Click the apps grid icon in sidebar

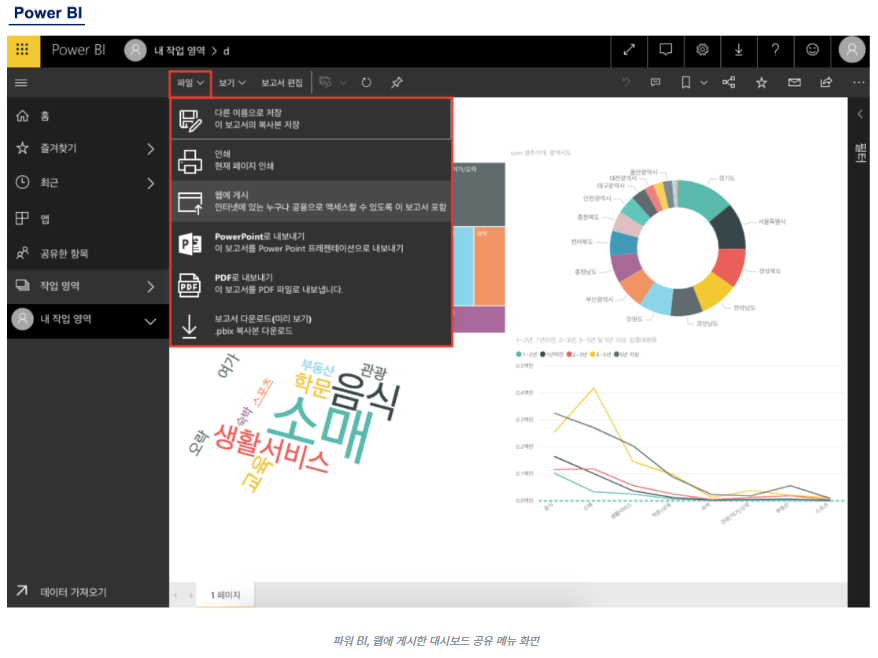coord(22,218)
